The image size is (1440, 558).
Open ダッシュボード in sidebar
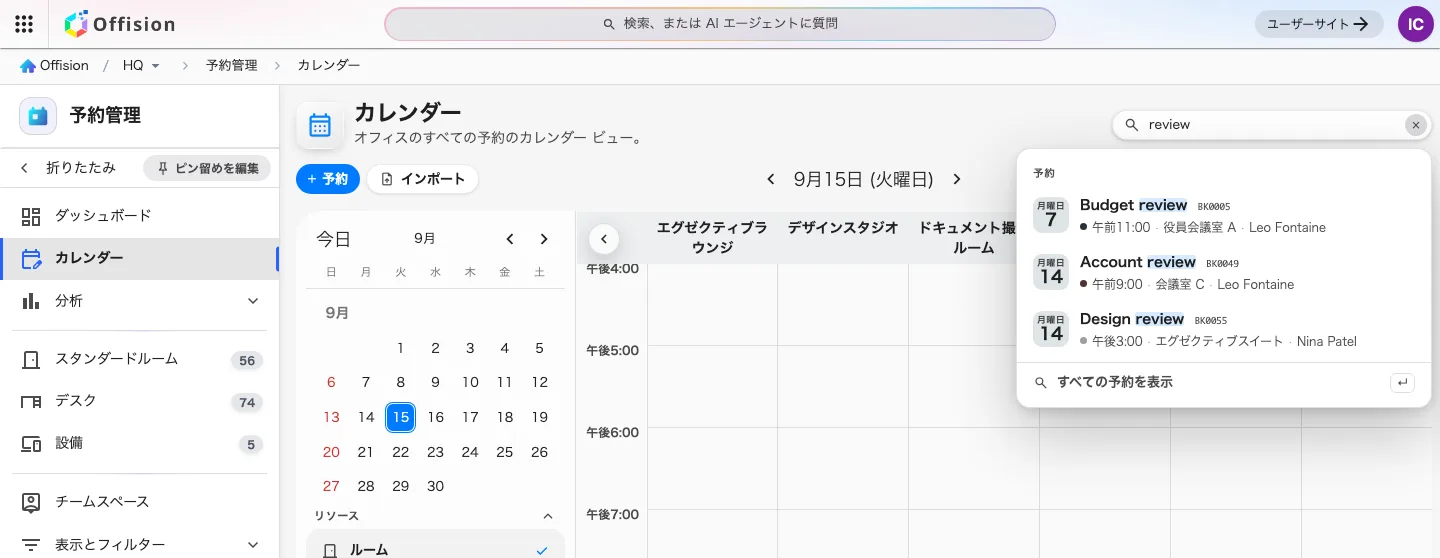click(x=140, y=216)
